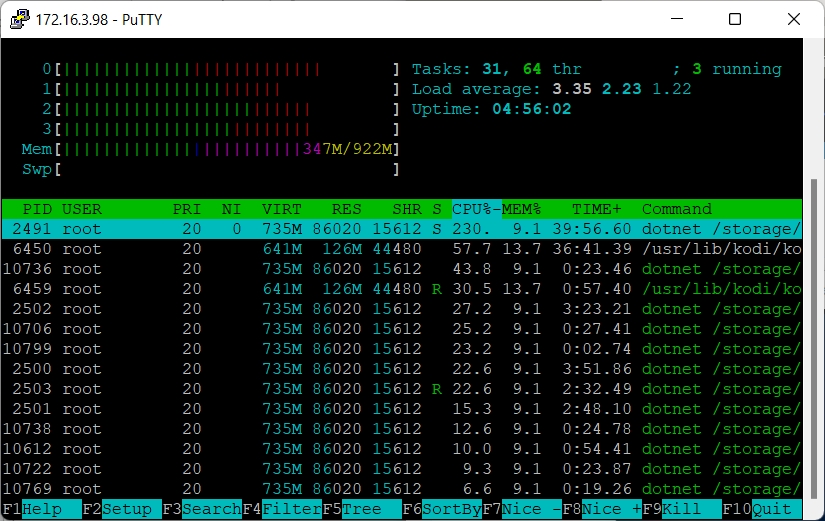Click F10 Quit to exit htop

[x=771, y=509]
